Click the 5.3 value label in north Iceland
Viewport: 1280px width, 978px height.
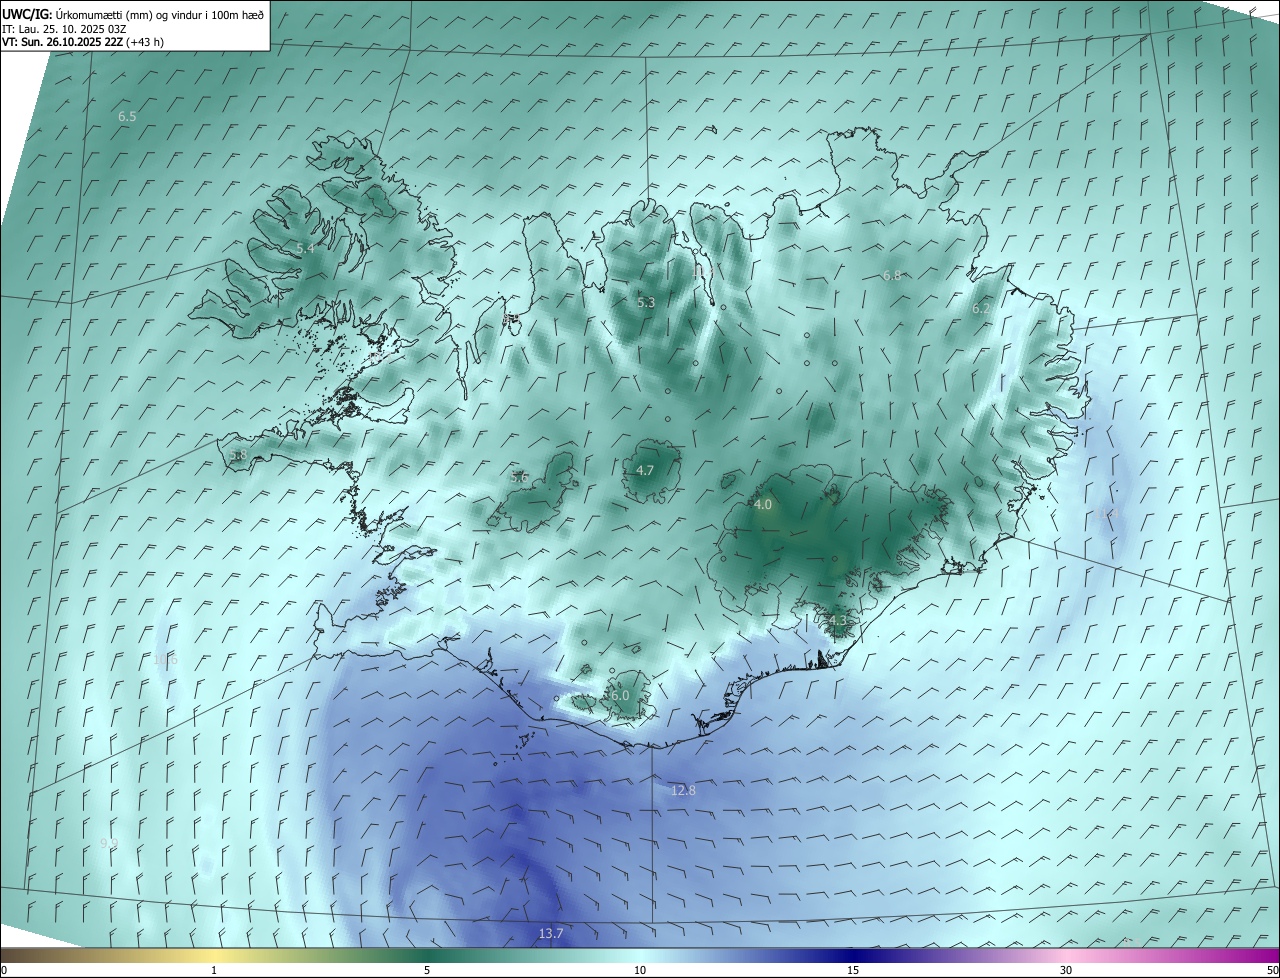646,303
